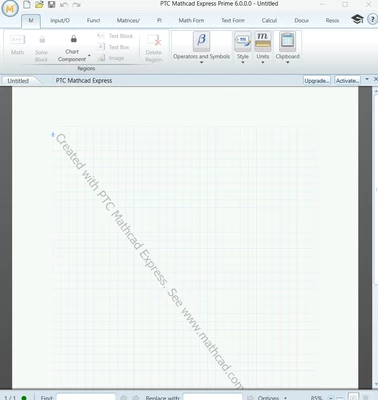This screenshot has height=400, width=378.
Task: Click the find next arrow
Action: tap(136, 397)
